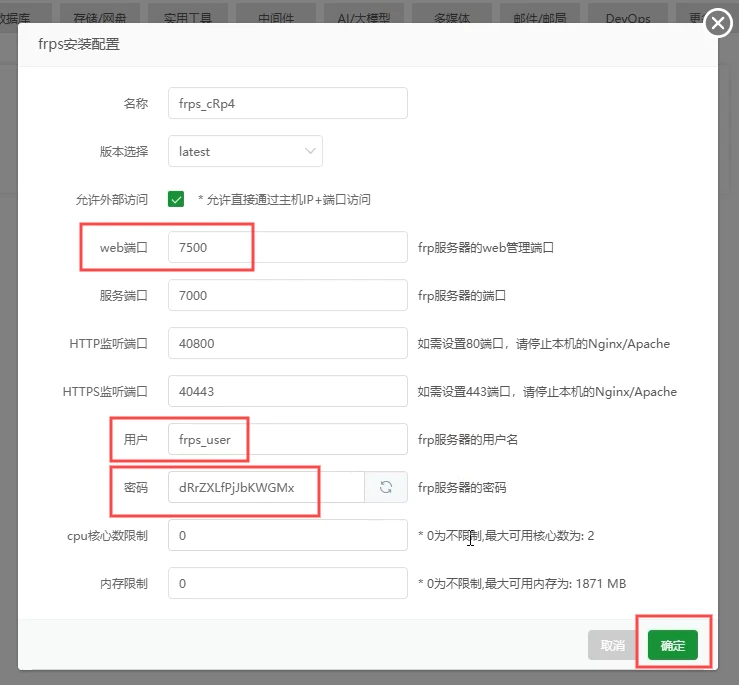739x685 pixels.
Task: Toggle 允许外部访问 checkbox
Action: pyautogui.click(x=176, y=199)
